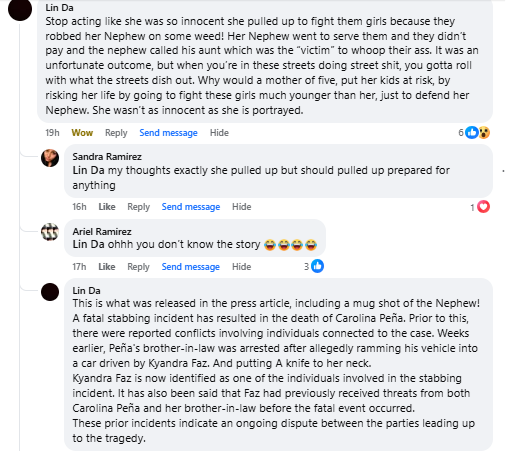Like Sandra Ramirez's reply
Viewport: 506px width, 451px height.
click(107, 207)
